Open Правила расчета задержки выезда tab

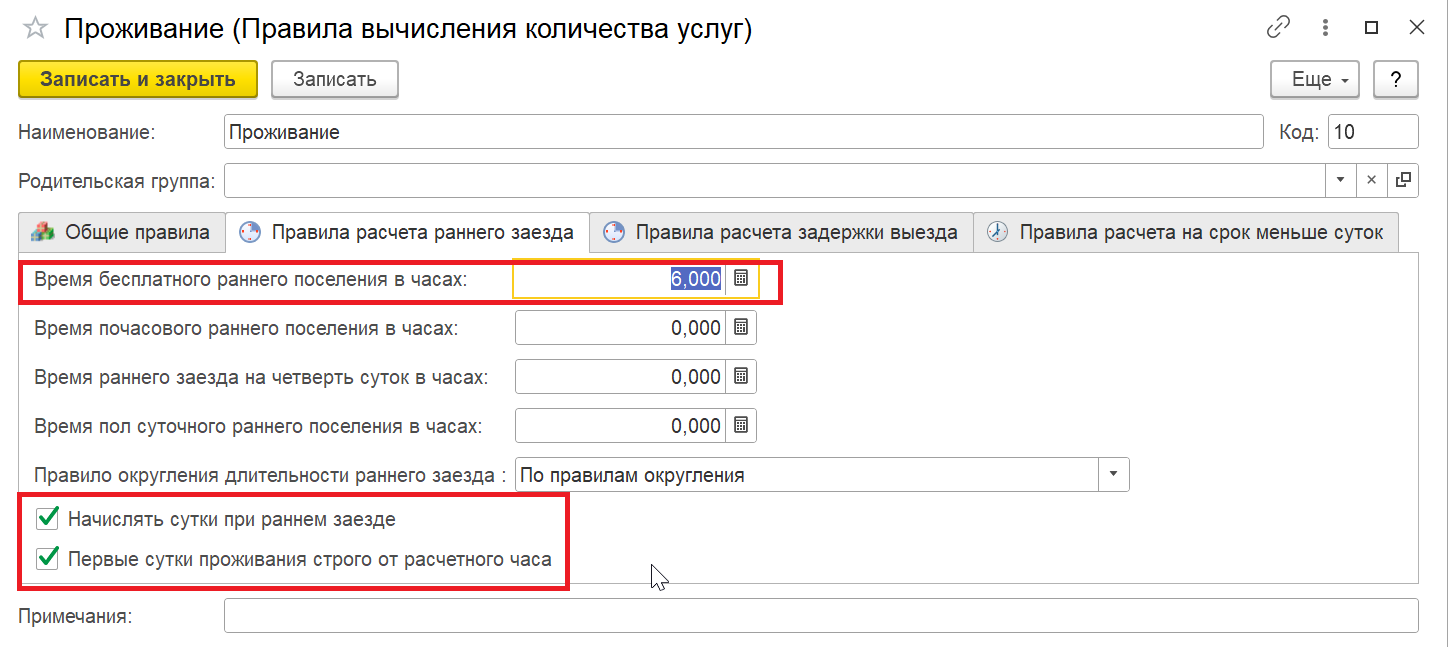point(781,233)
